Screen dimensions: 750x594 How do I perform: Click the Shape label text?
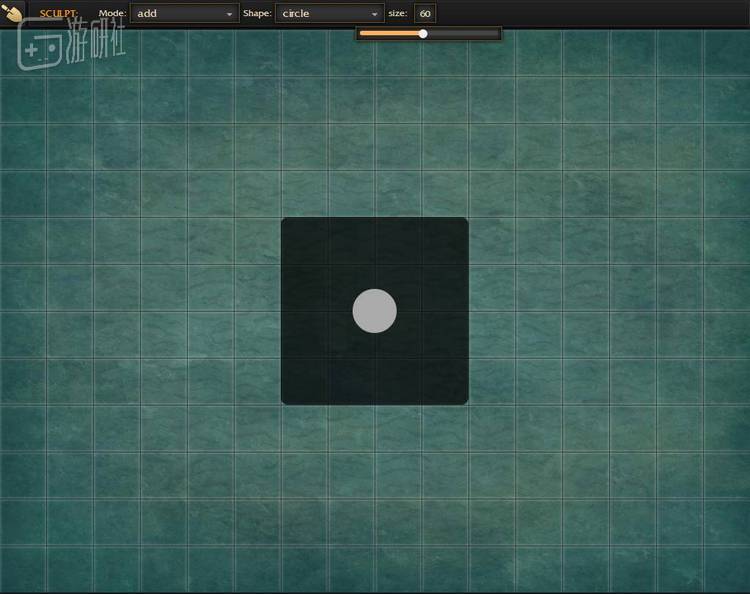[257, 14]
